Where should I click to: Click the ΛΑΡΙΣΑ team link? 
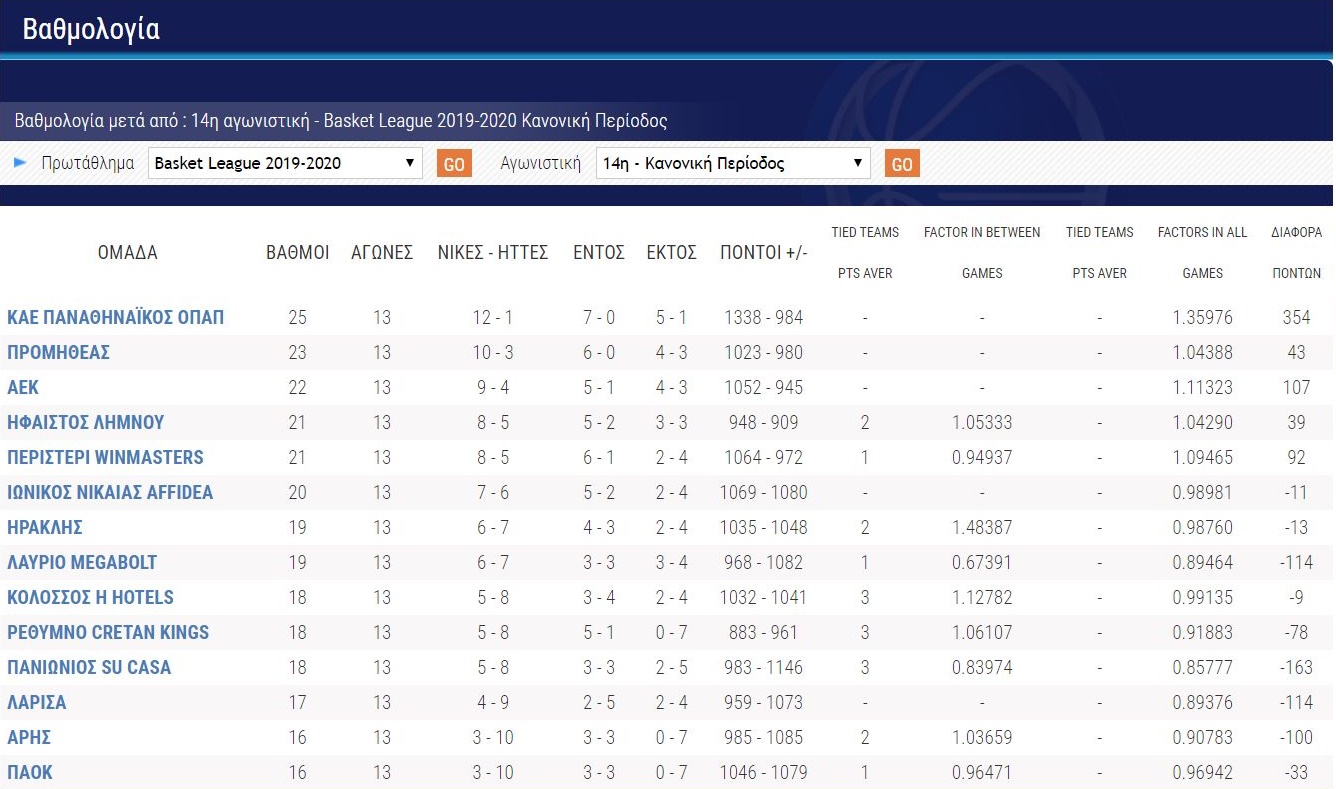pyautogui.click(x=37, y=703)
